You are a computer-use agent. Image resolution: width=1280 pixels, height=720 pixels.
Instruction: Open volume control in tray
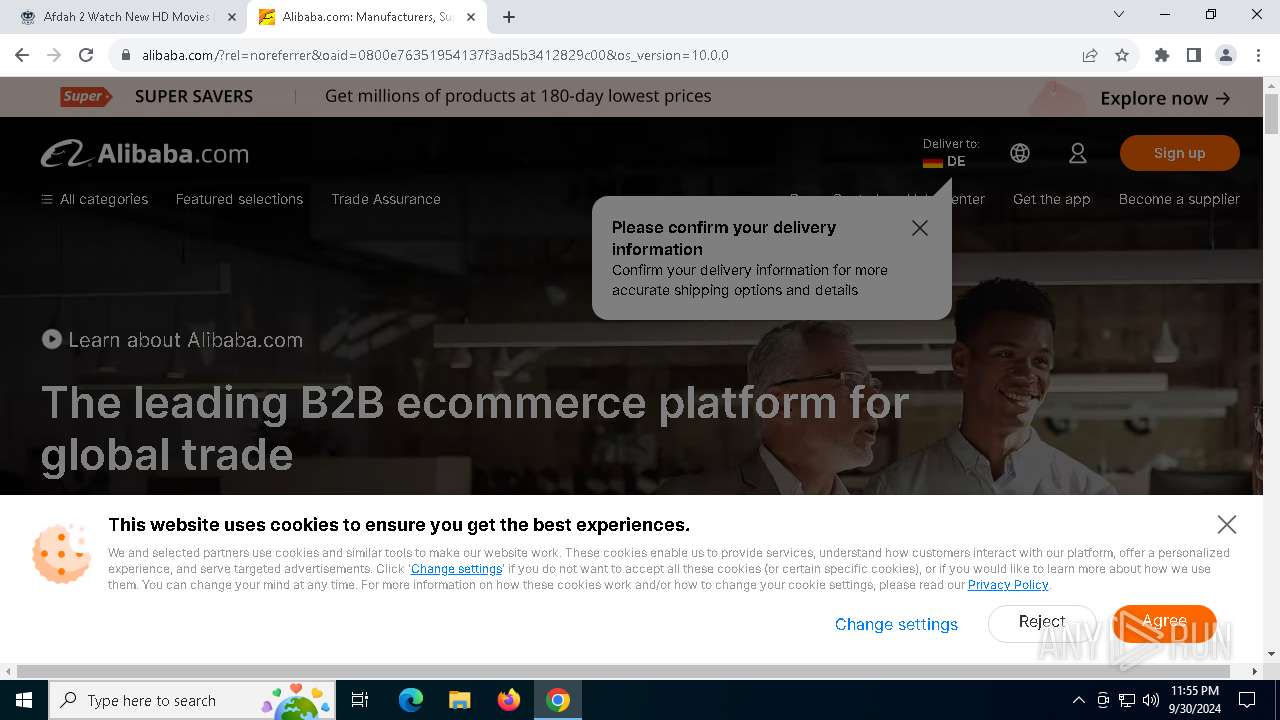(x=1151, y=700)
